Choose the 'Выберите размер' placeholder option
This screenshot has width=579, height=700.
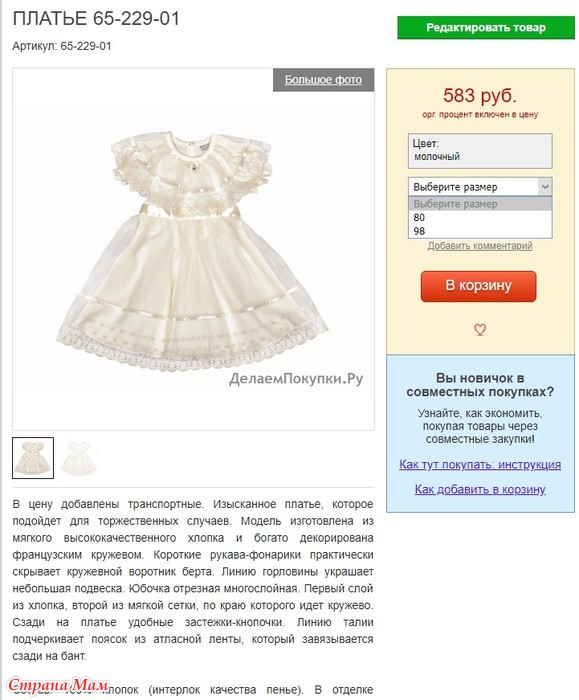pos(480,204)
